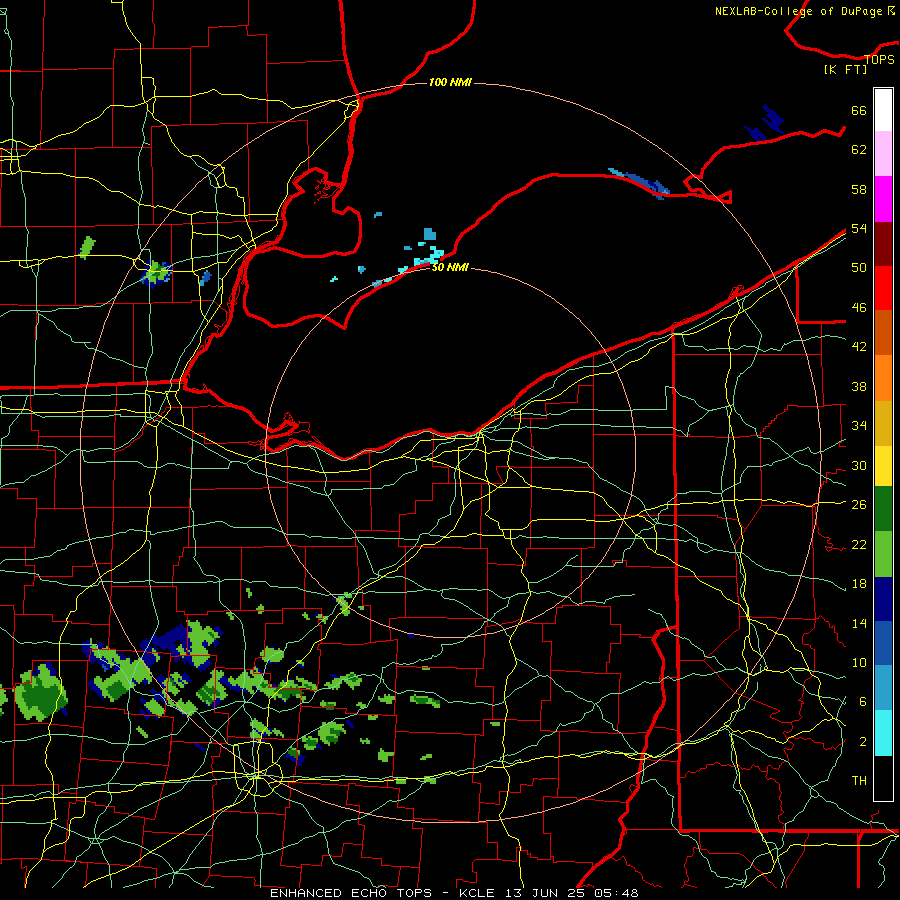Select the 50 NMI range ring label

(x=450, y=267)
